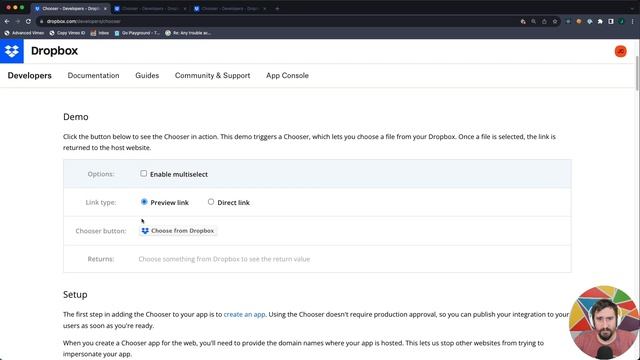Follow the 'create an app' link
Screen dimensions: 640x360
click(x=244, y=314)
